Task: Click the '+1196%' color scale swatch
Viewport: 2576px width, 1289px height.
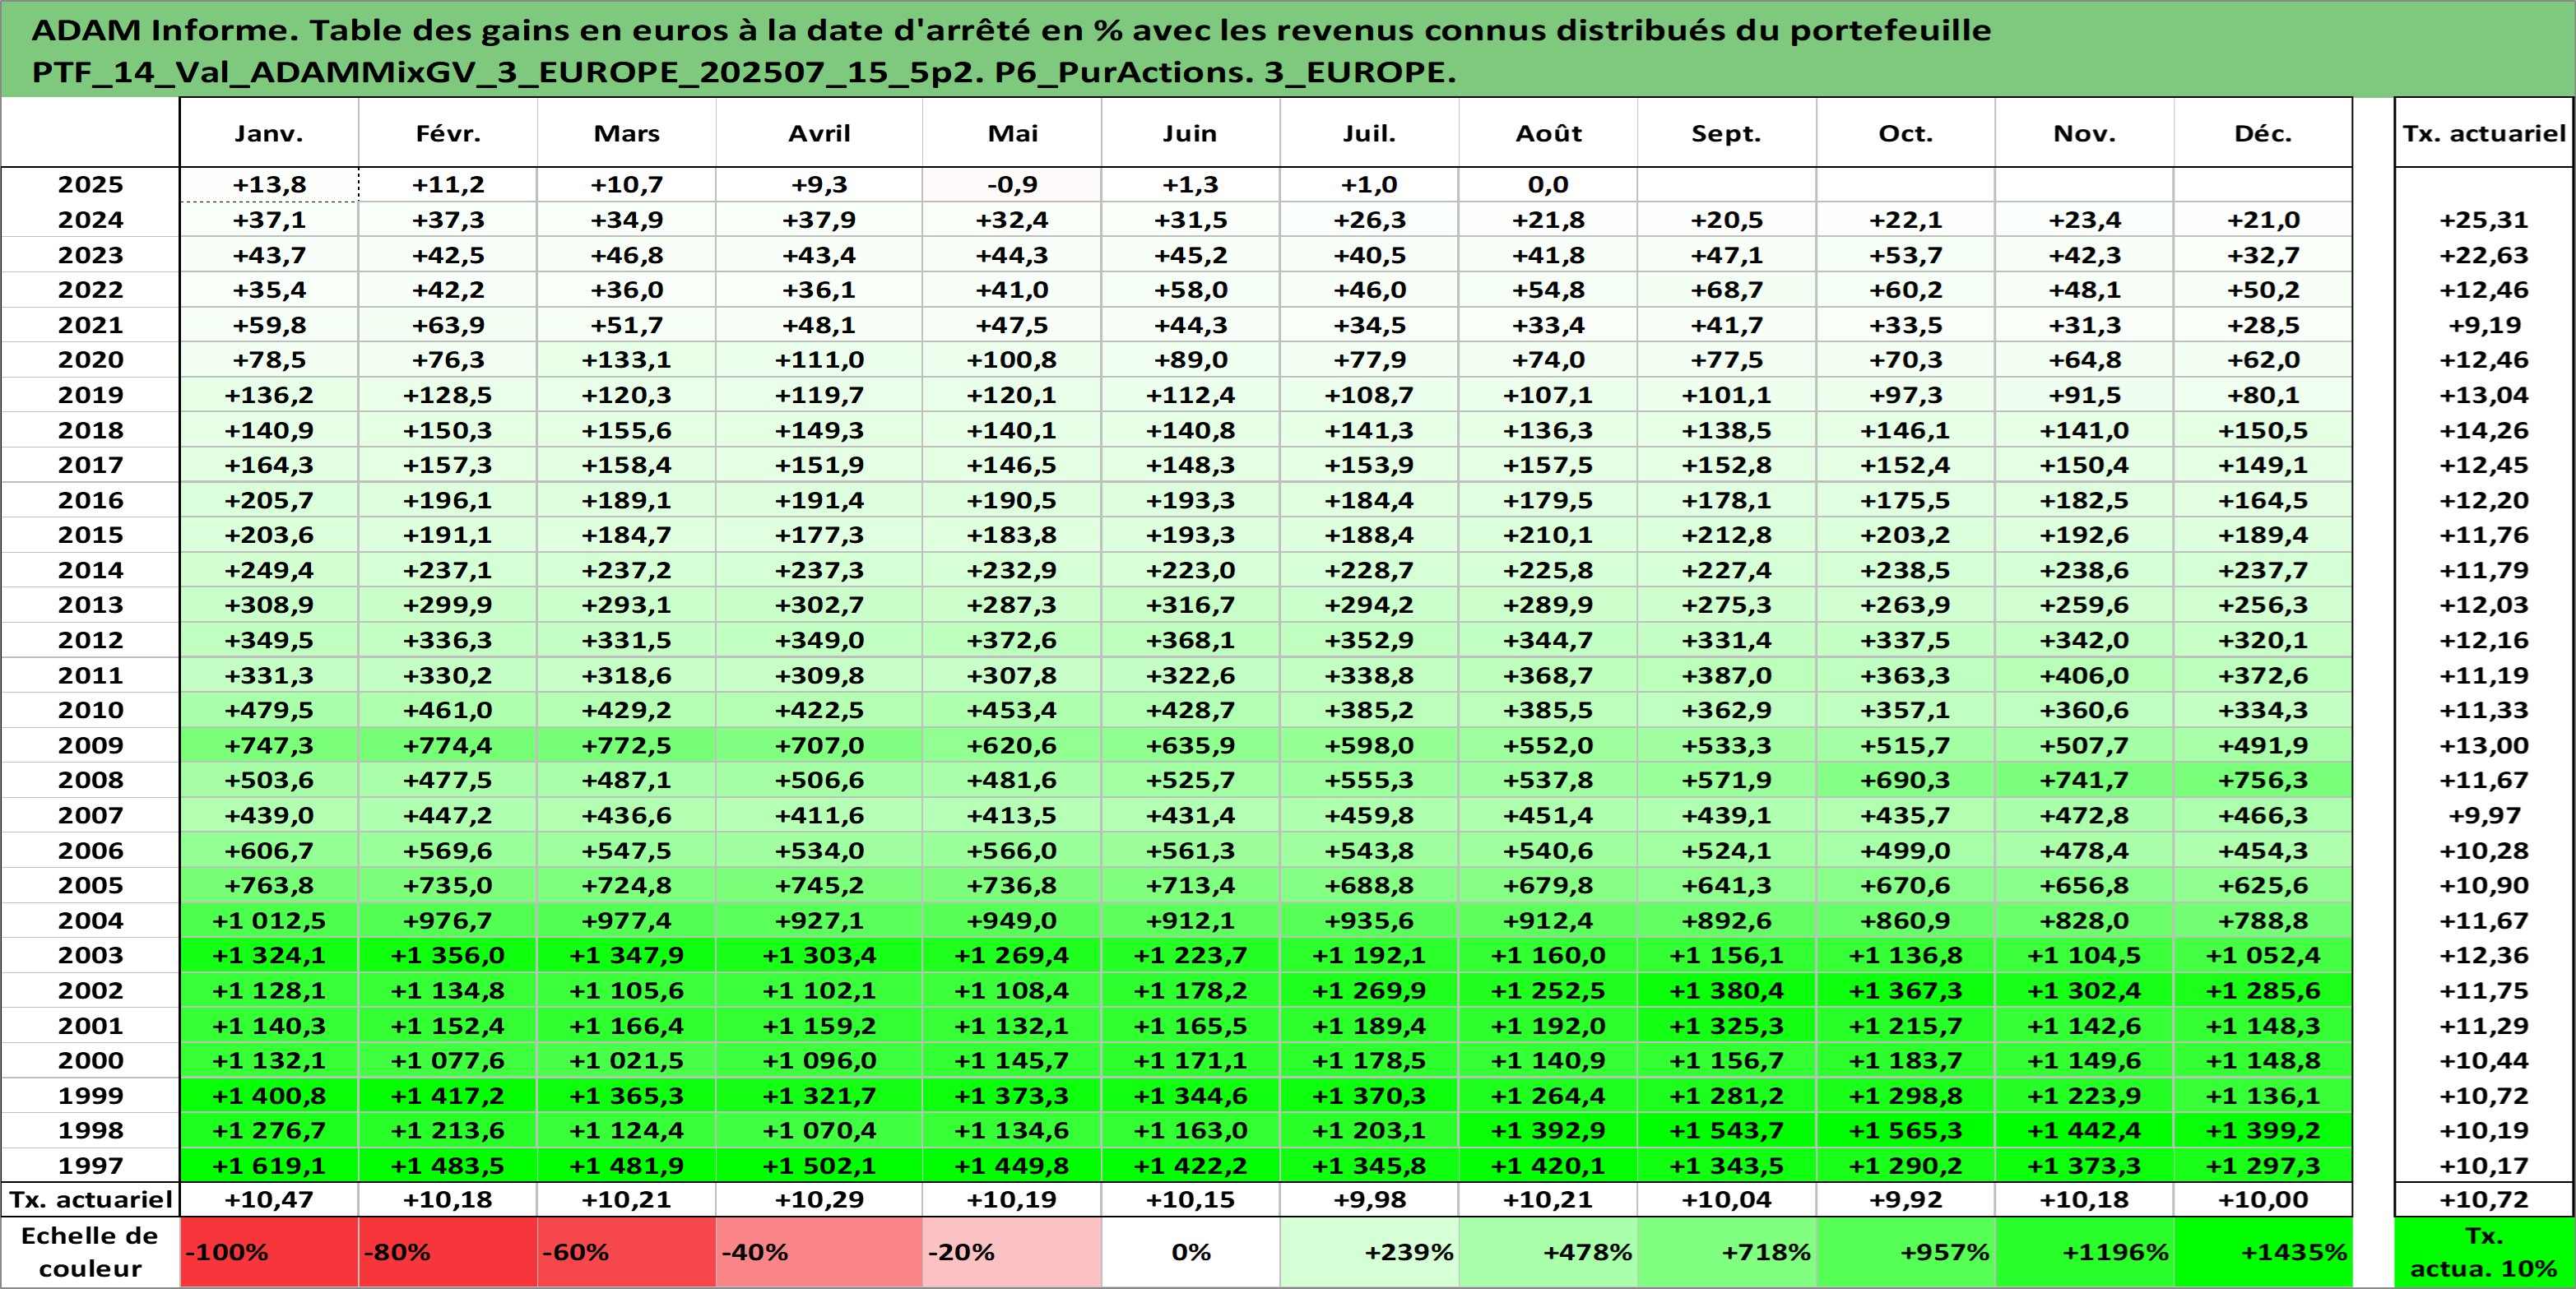Action: (x=2084, y=1252)
